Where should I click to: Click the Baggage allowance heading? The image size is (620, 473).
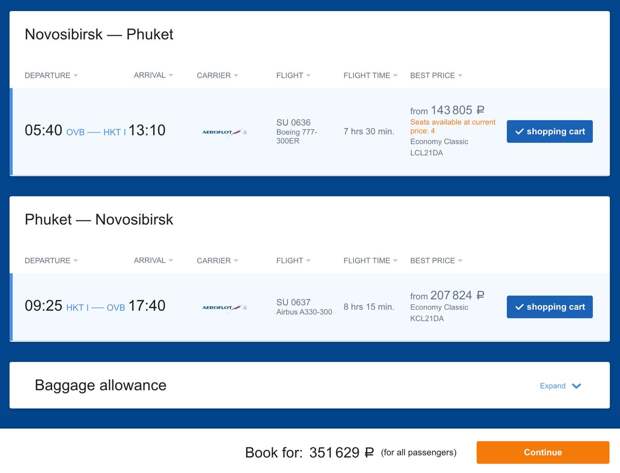100,385
